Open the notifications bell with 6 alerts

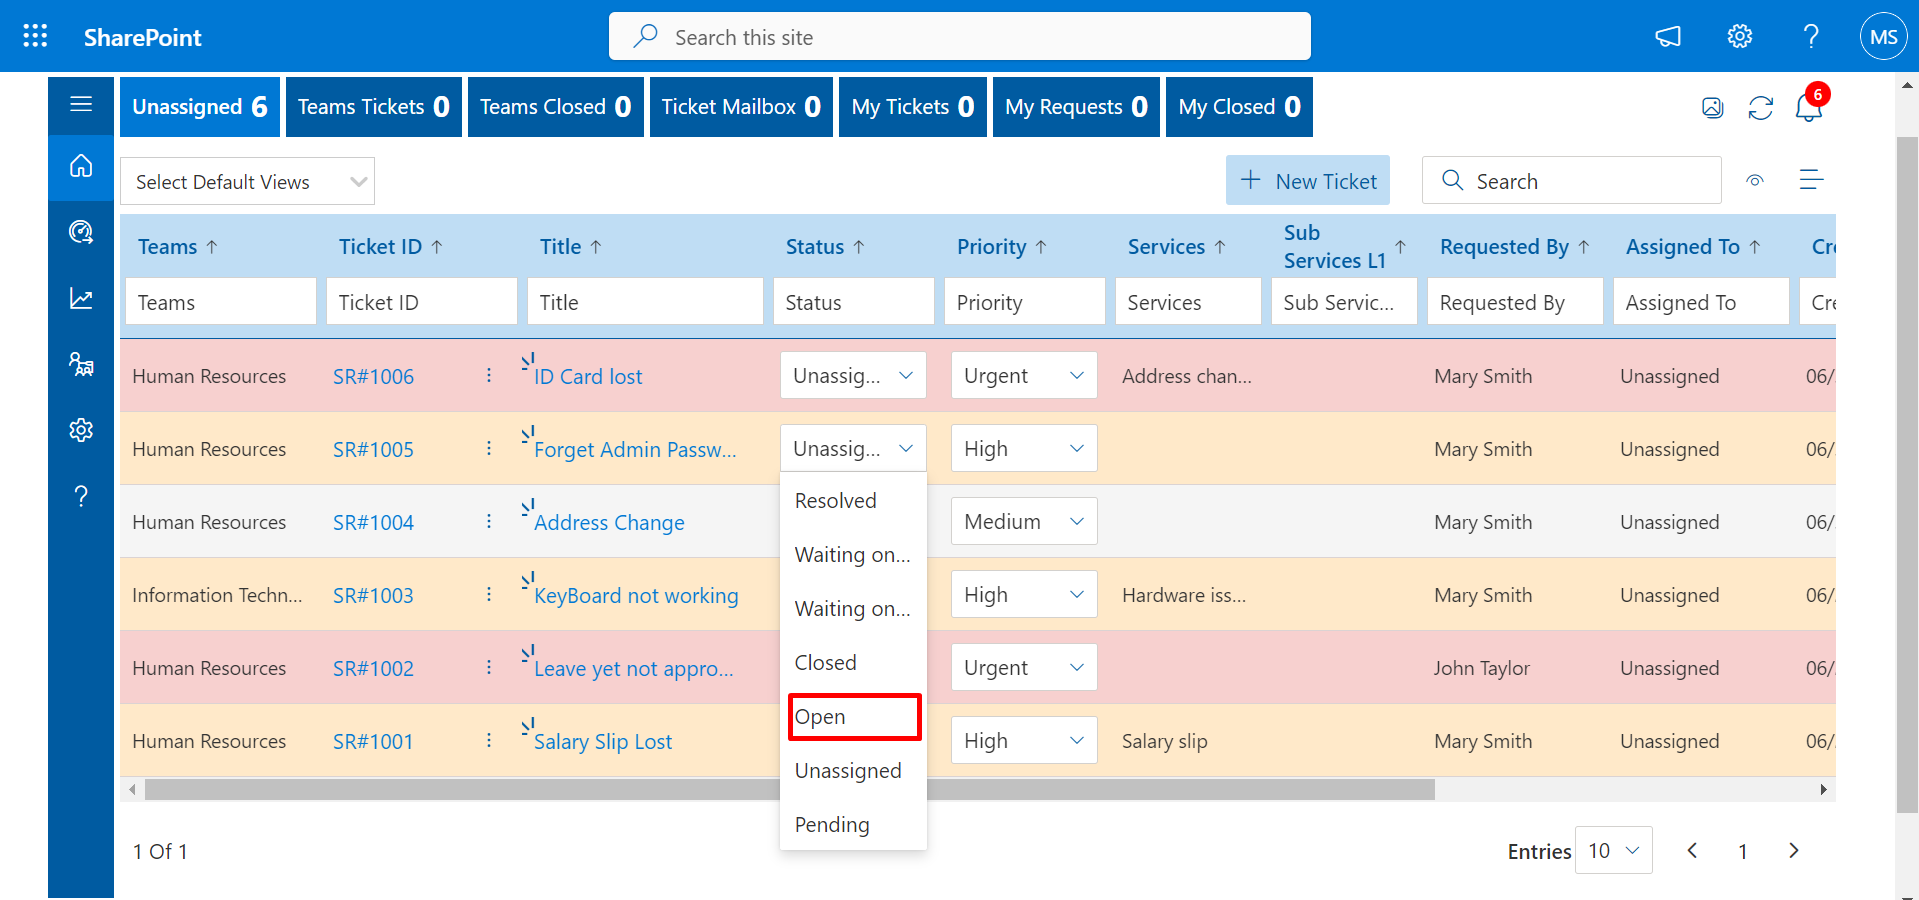1809,106
